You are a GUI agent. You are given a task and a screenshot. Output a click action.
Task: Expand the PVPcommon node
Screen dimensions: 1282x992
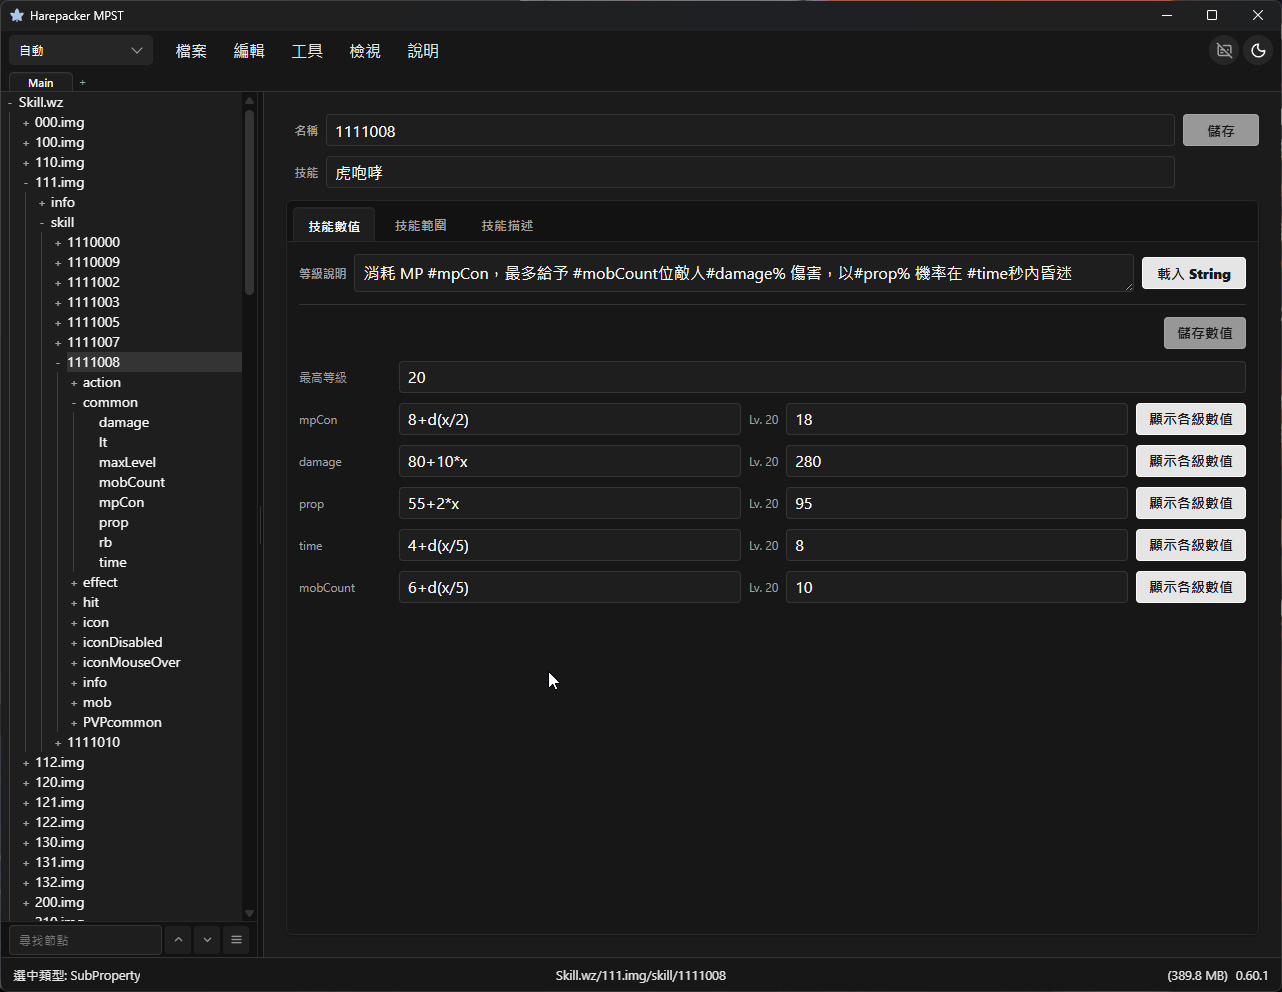(x=74, y=723)
